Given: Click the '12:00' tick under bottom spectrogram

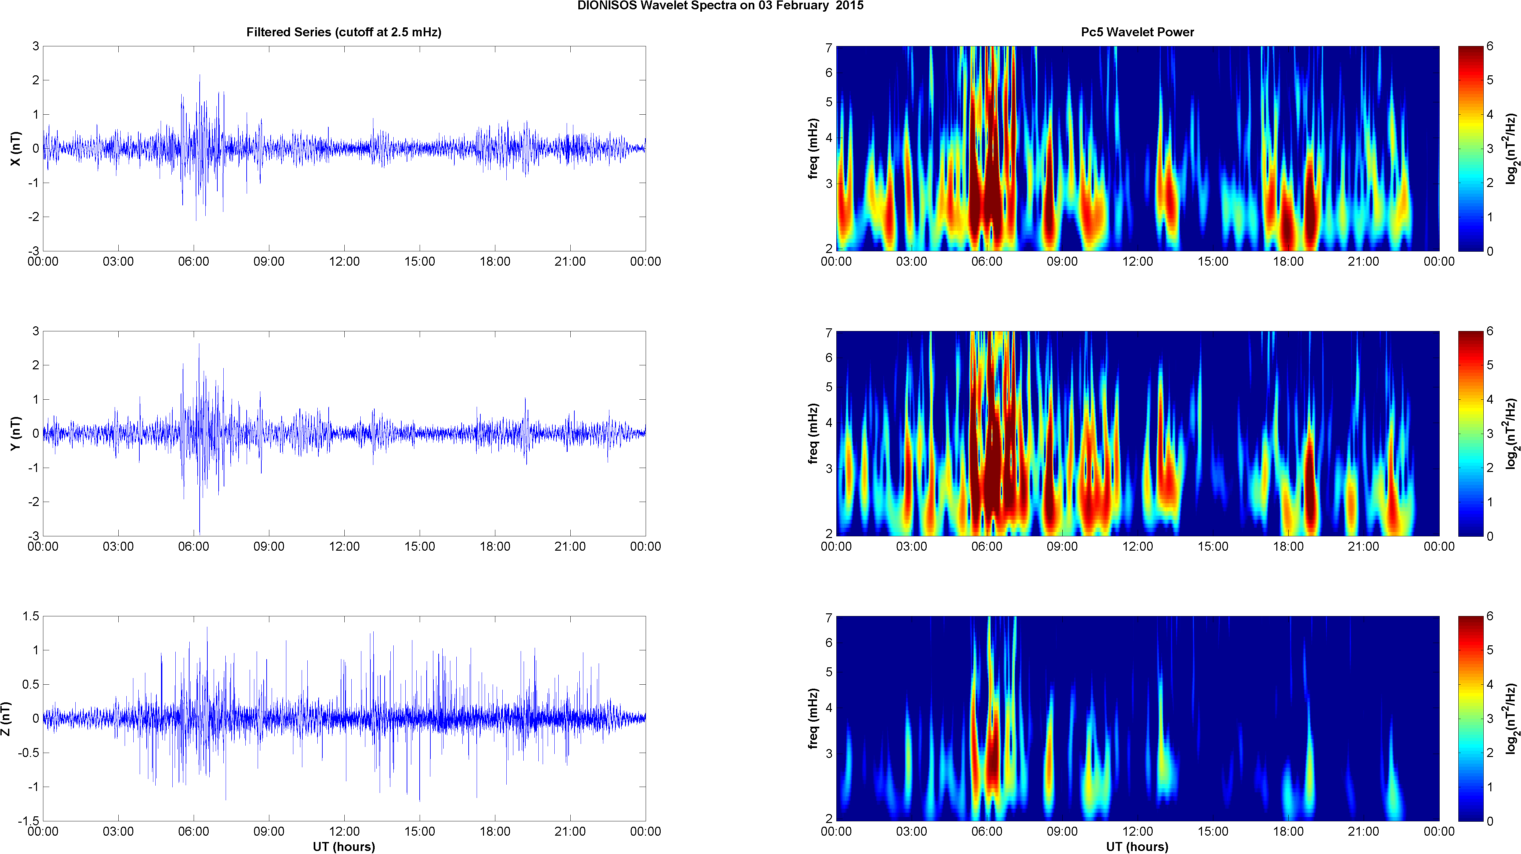Looking at the screenshot, I should pos(1137,831).
